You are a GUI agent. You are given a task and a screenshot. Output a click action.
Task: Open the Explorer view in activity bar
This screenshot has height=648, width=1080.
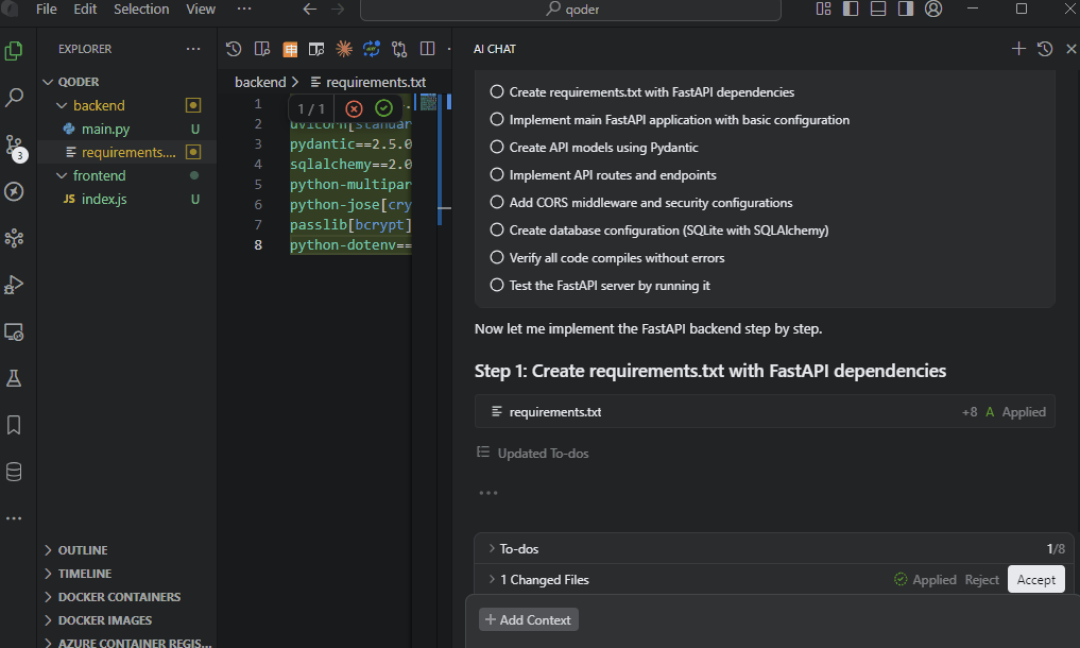[14, 51]
